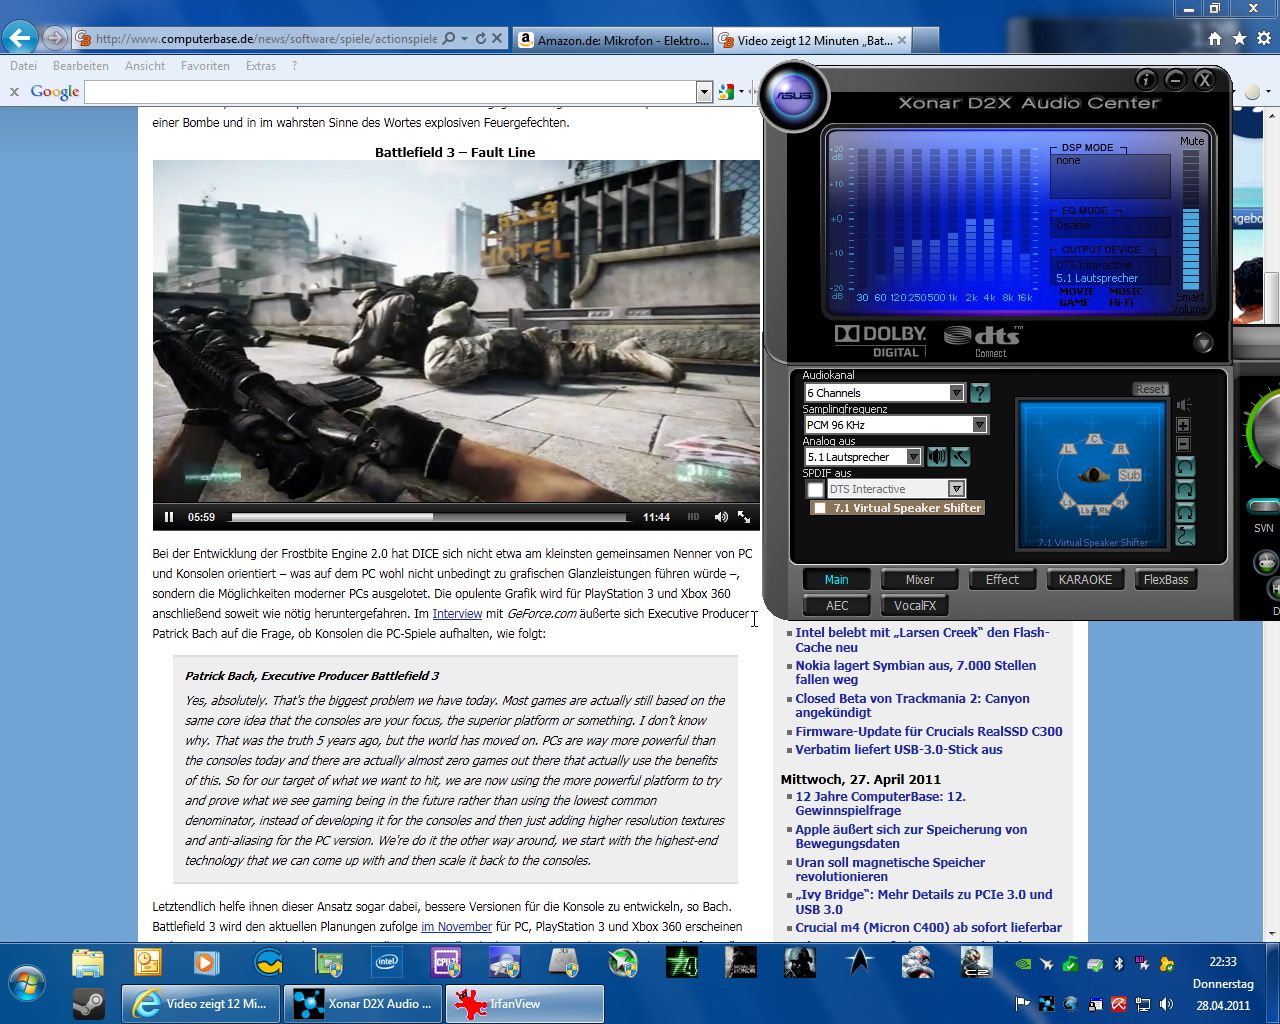Viewport: 1280px width, 1024px height.
Task: Click the minus button beside the speaker shifter panel
Action: tap(1183, 444)
